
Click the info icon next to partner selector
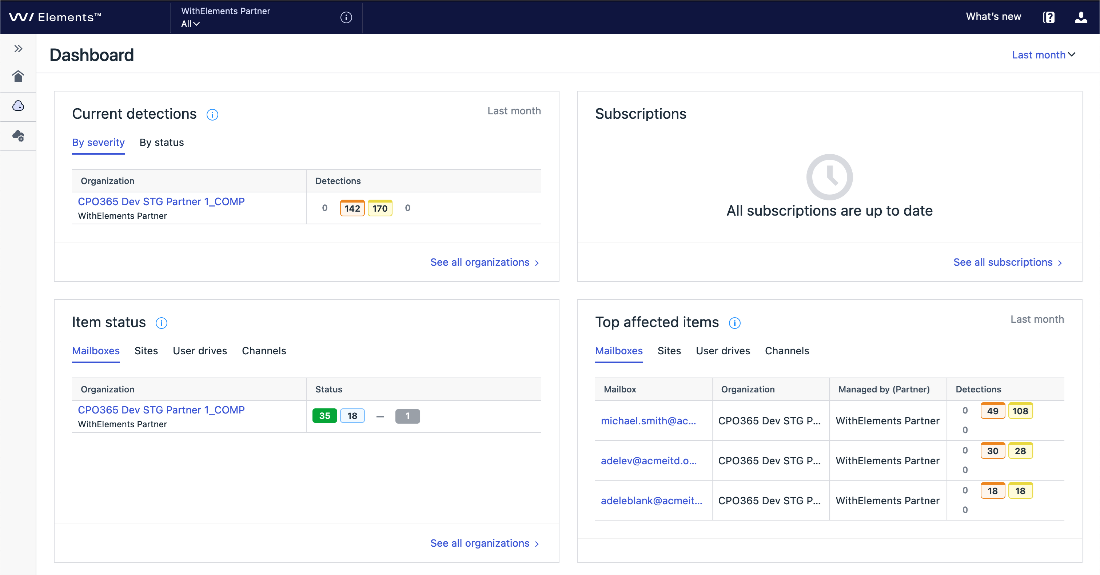click(x=346, y=18)
